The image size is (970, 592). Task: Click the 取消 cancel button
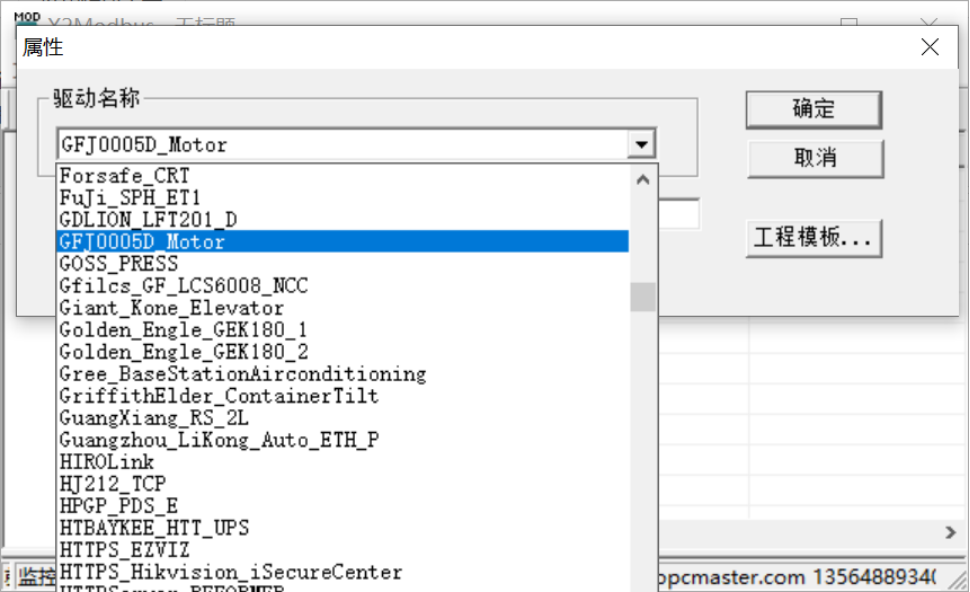815,158
